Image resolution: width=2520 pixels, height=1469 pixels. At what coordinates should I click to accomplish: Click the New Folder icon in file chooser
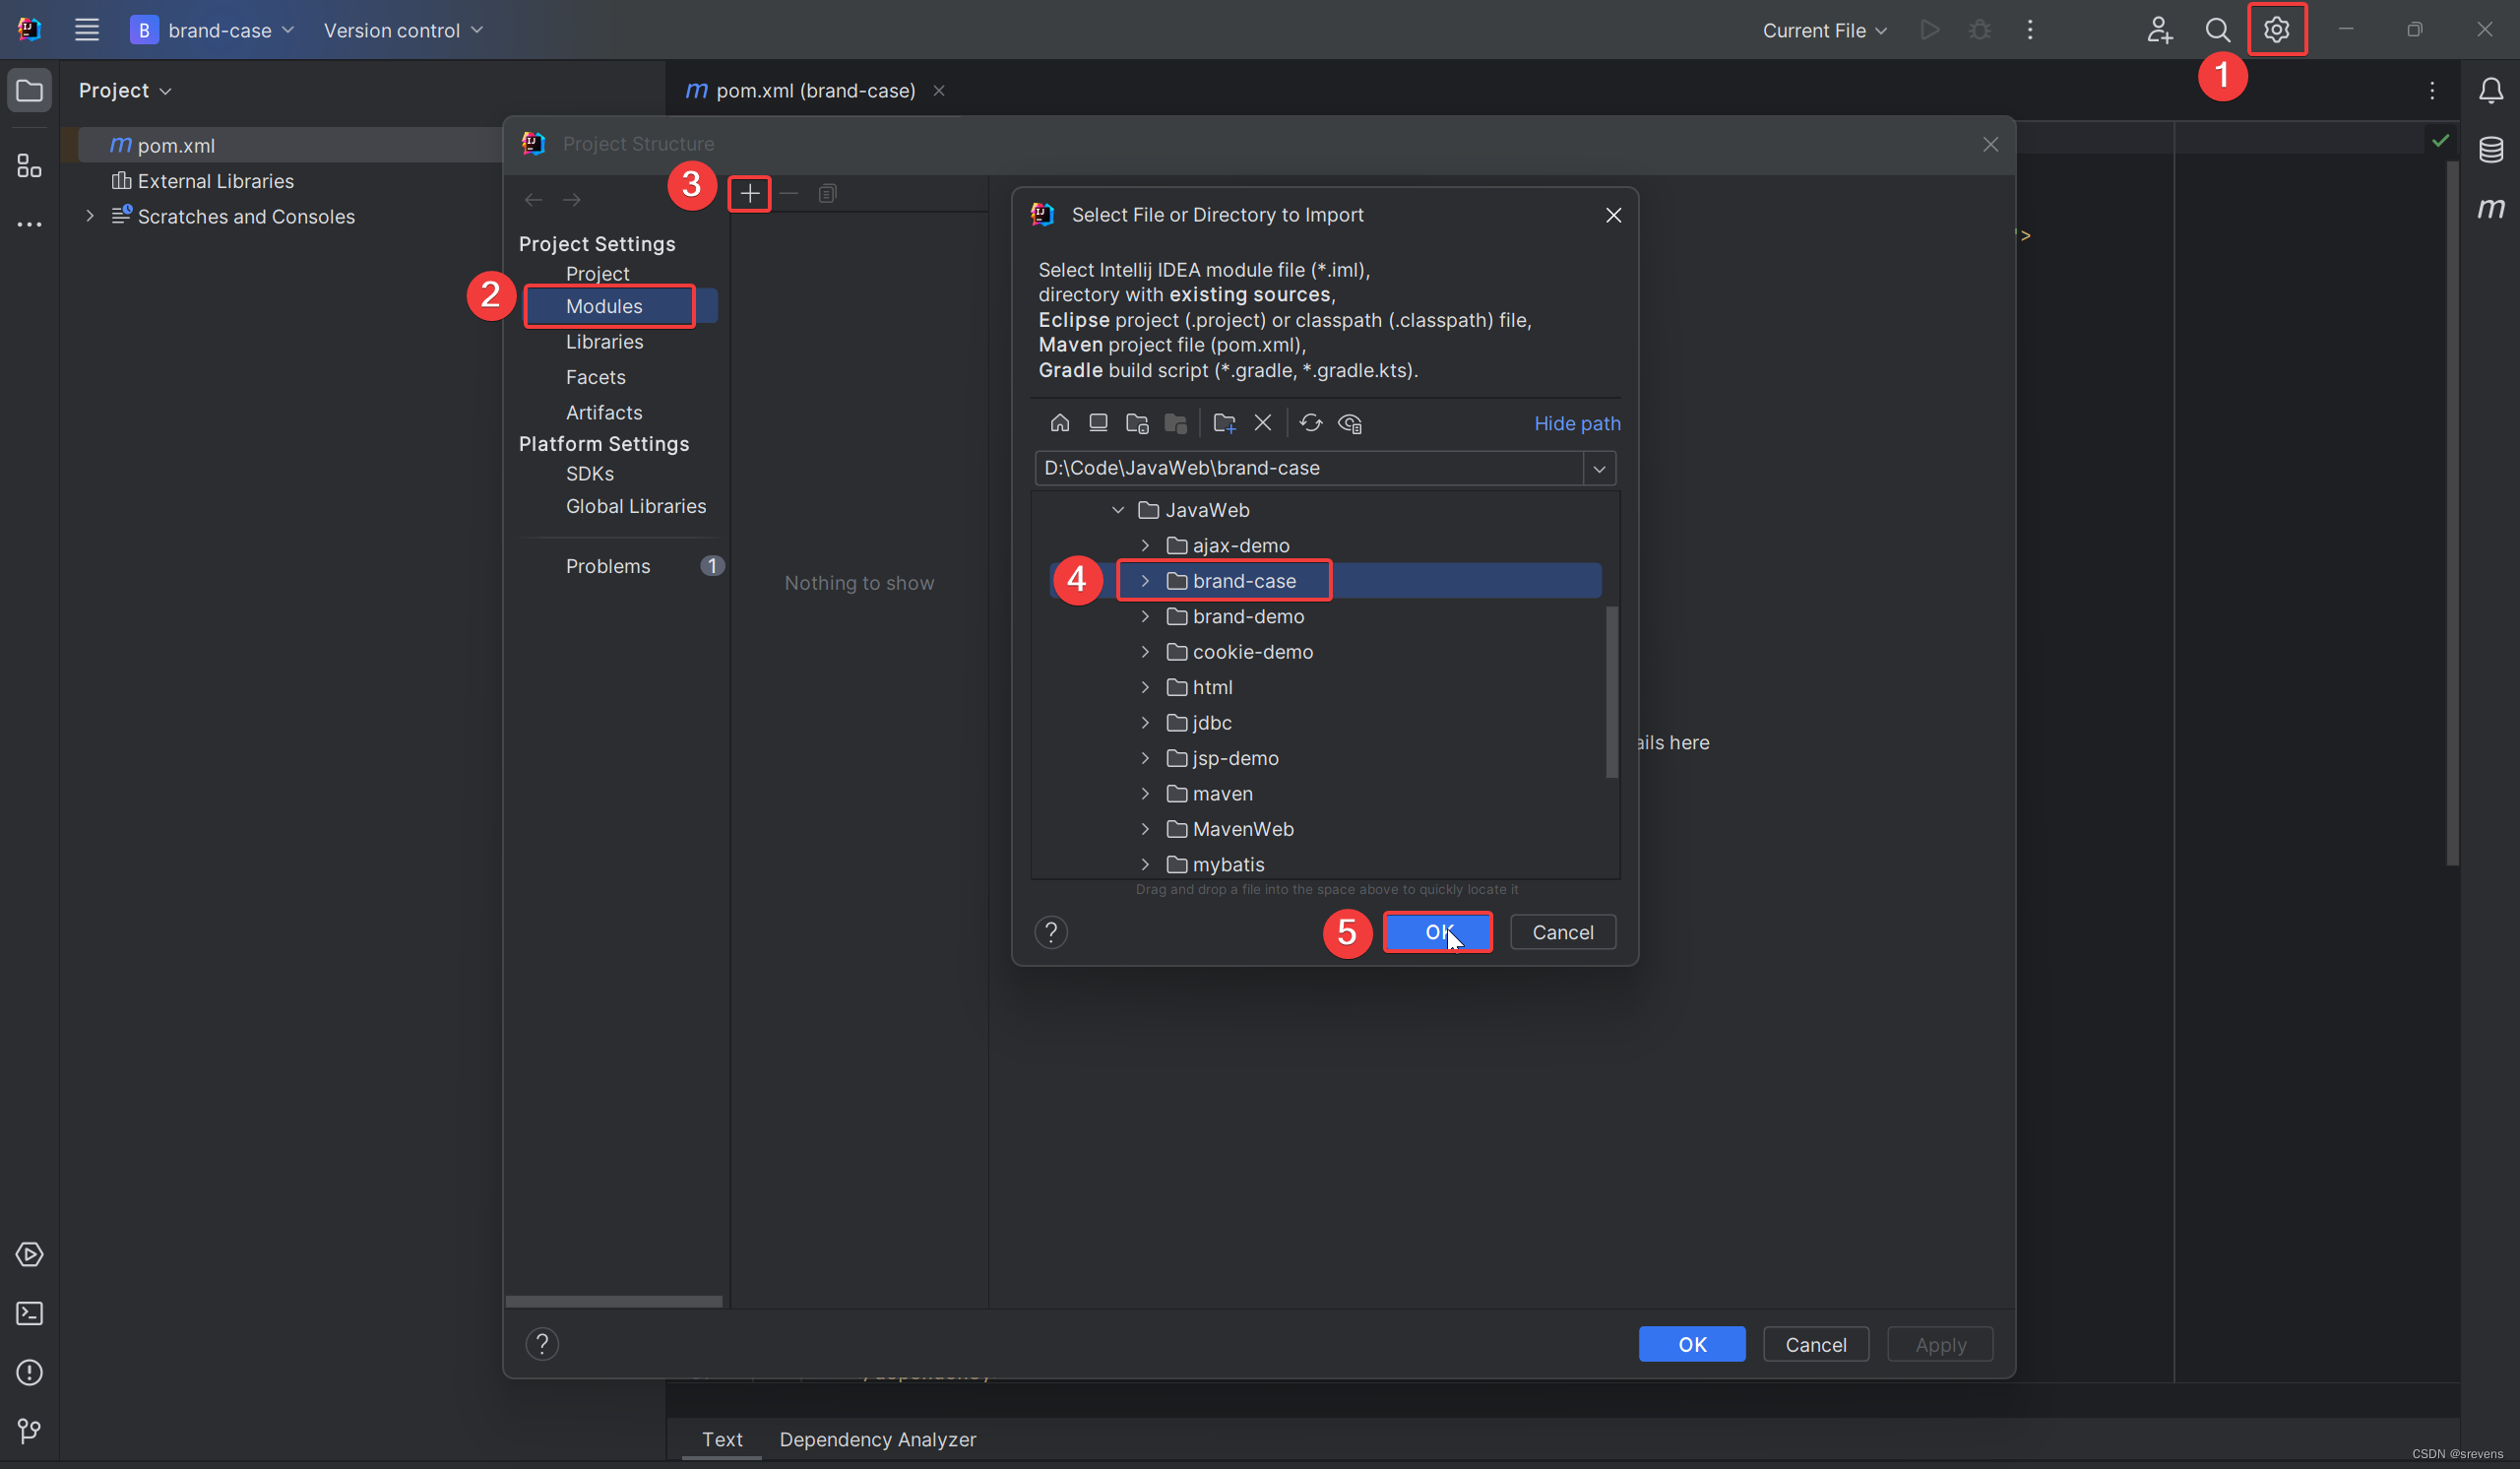point(1224,423)
